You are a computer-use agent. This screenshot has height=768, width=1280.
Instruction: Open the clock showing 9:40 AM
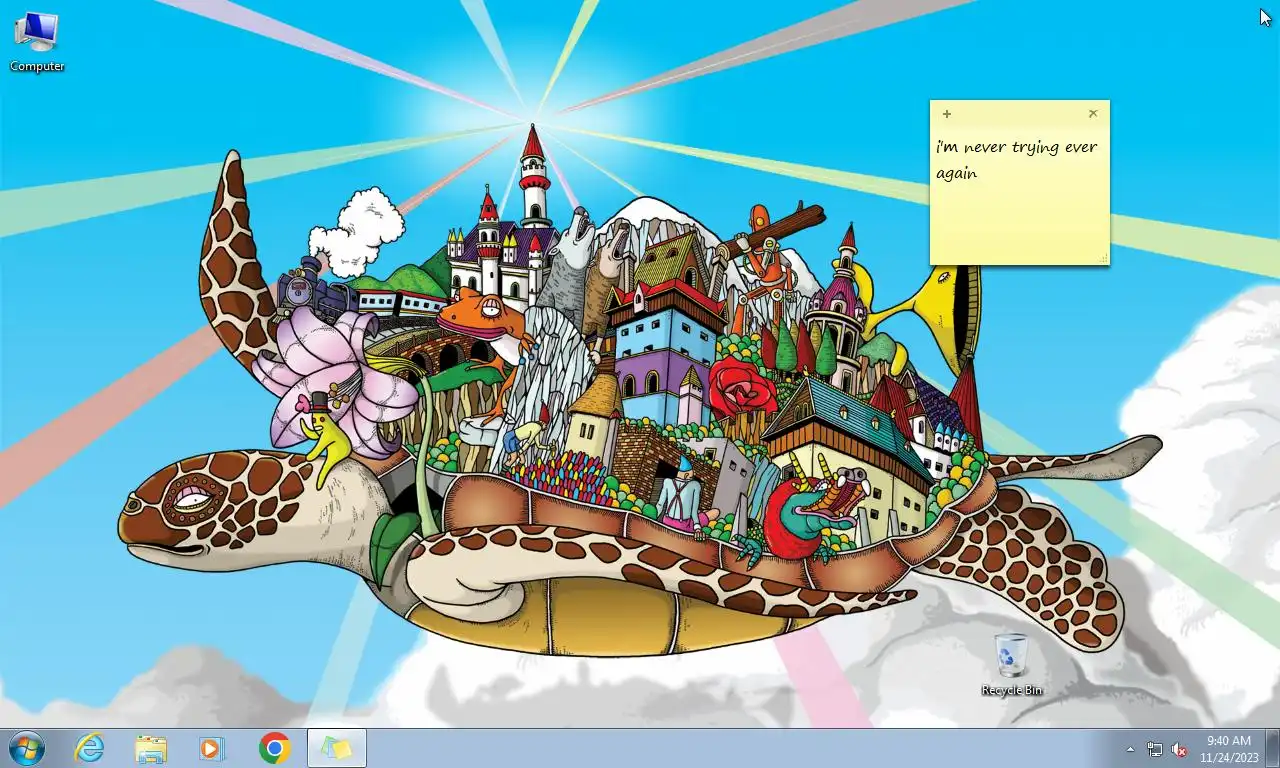click(1228, 749)
